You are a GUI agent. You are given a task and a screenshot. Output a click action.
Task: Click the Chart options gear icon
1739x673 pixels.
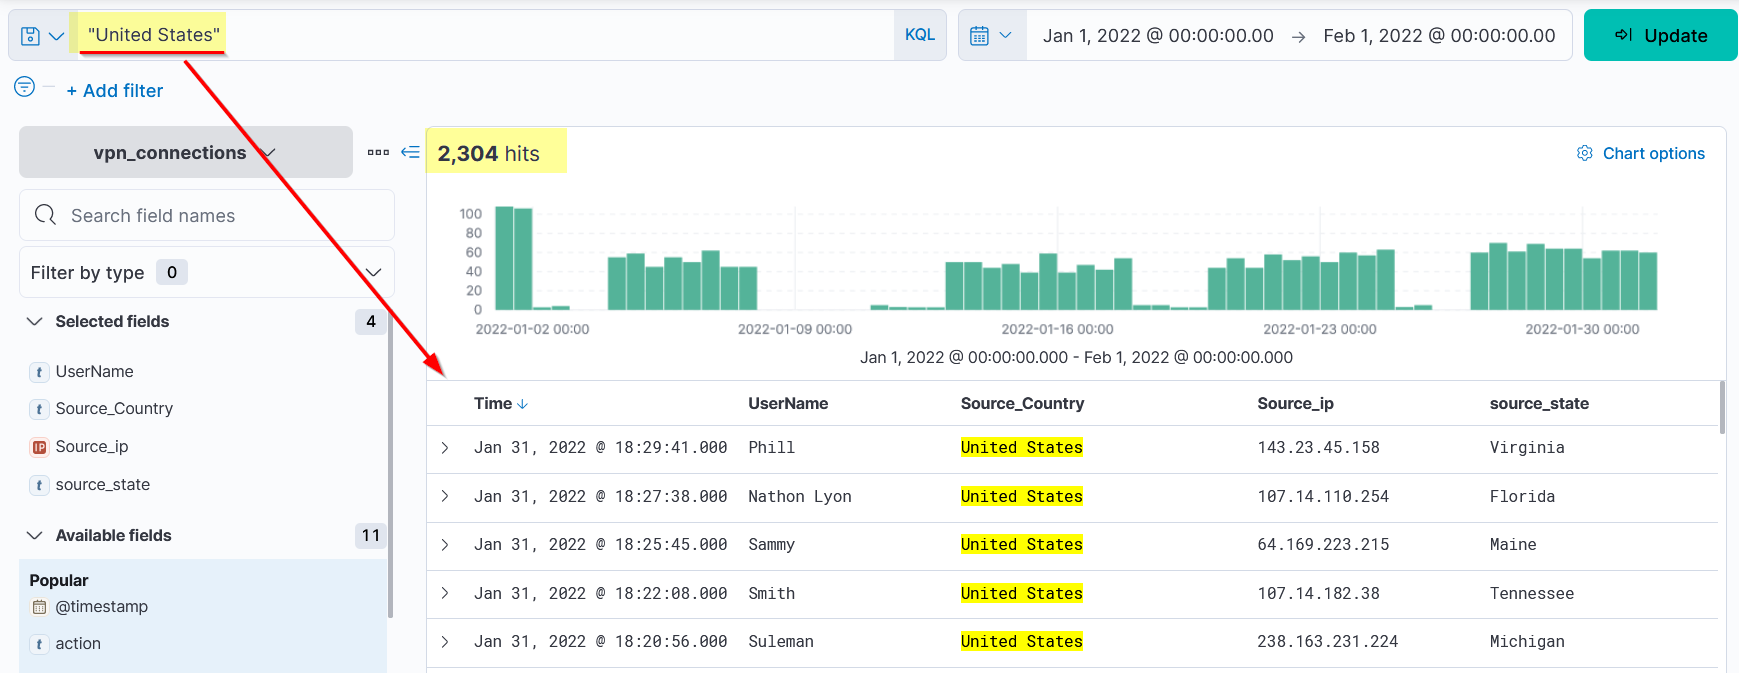[1584, 153]
